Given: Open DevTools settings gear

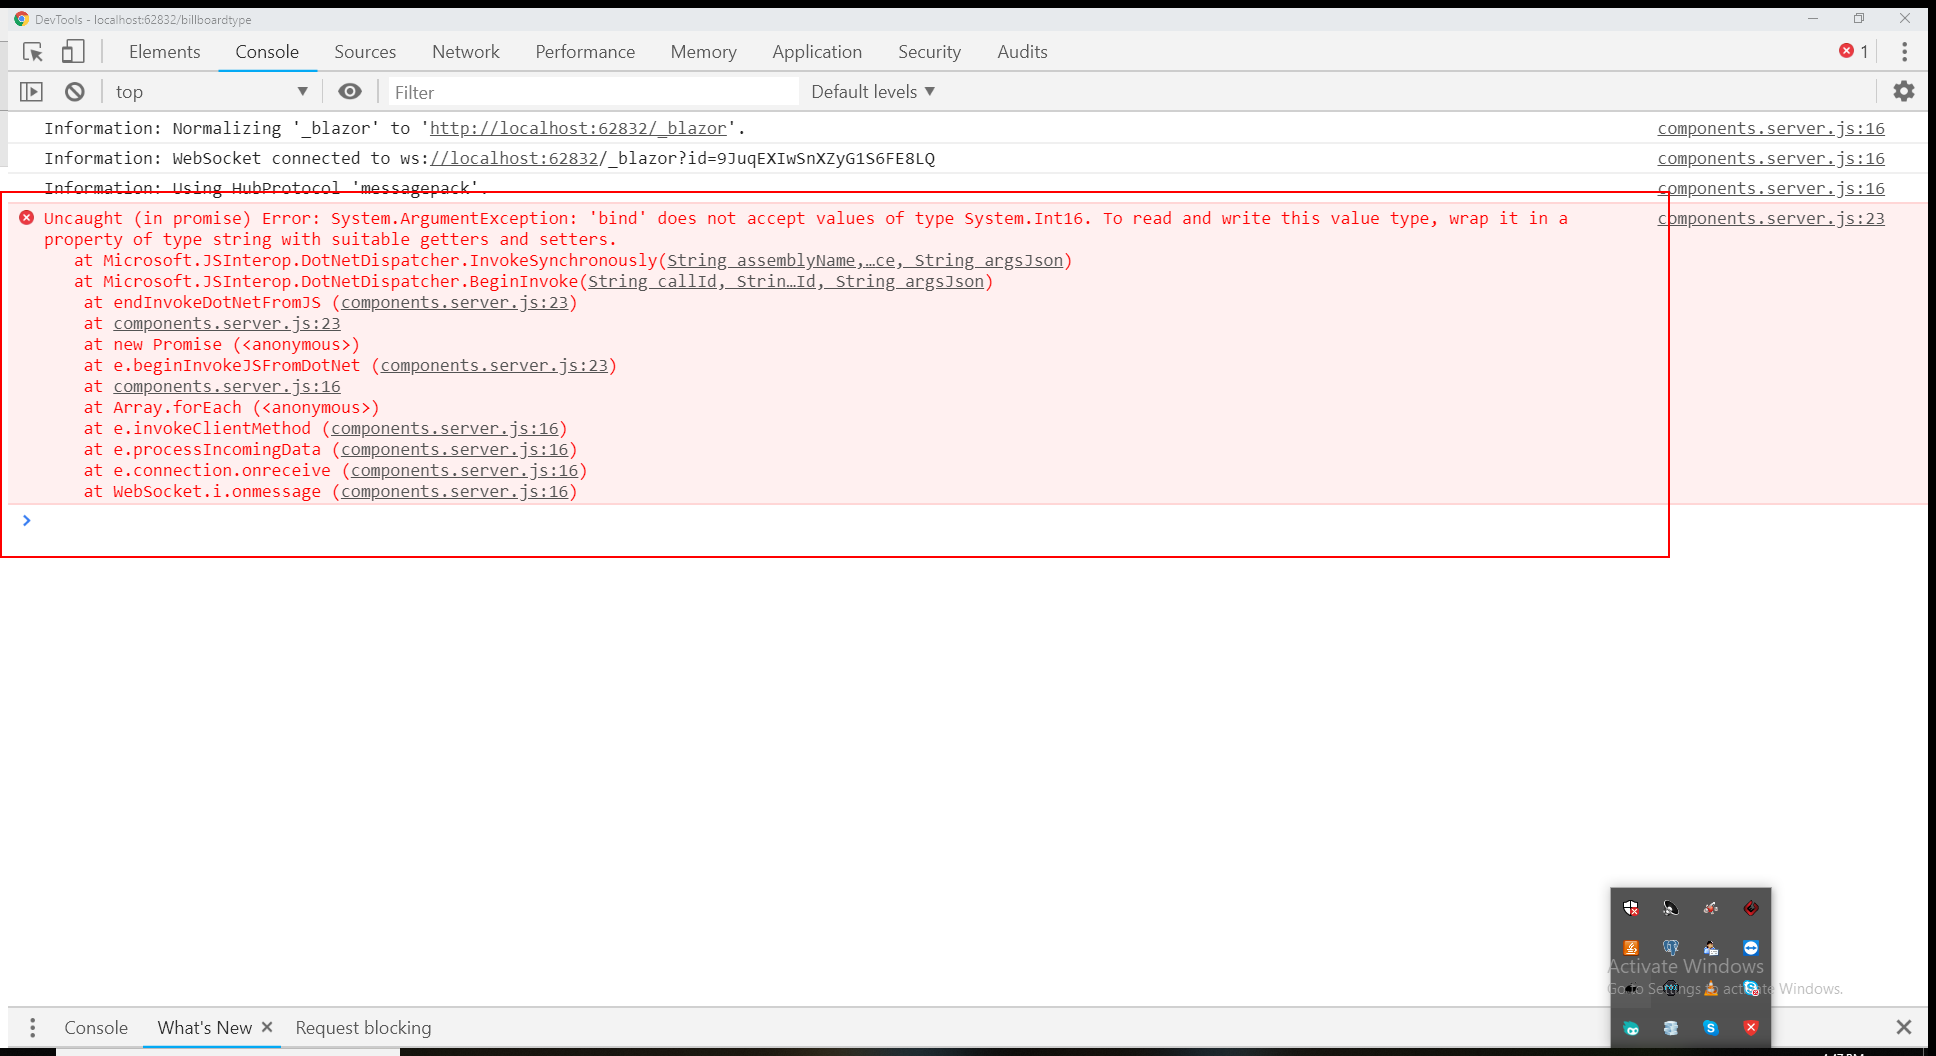Looking at the screenshot, I should pos(1904,91).
